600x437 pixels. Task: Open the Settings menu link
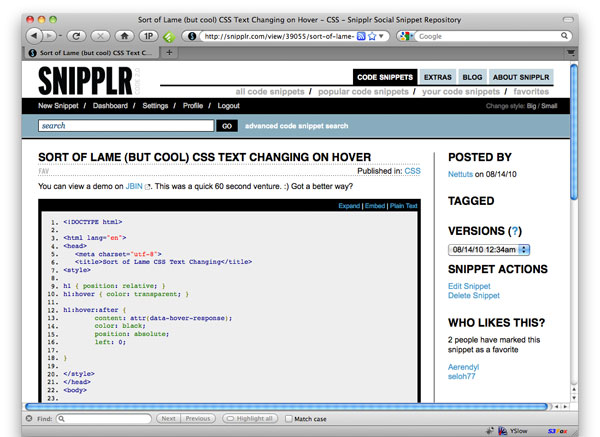(x=155, y=106)
